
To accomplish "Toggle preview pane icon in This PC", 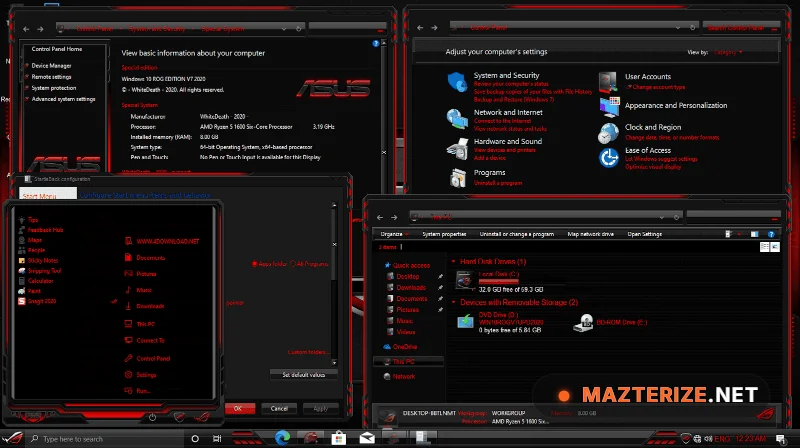I will [x=754, y=234].
